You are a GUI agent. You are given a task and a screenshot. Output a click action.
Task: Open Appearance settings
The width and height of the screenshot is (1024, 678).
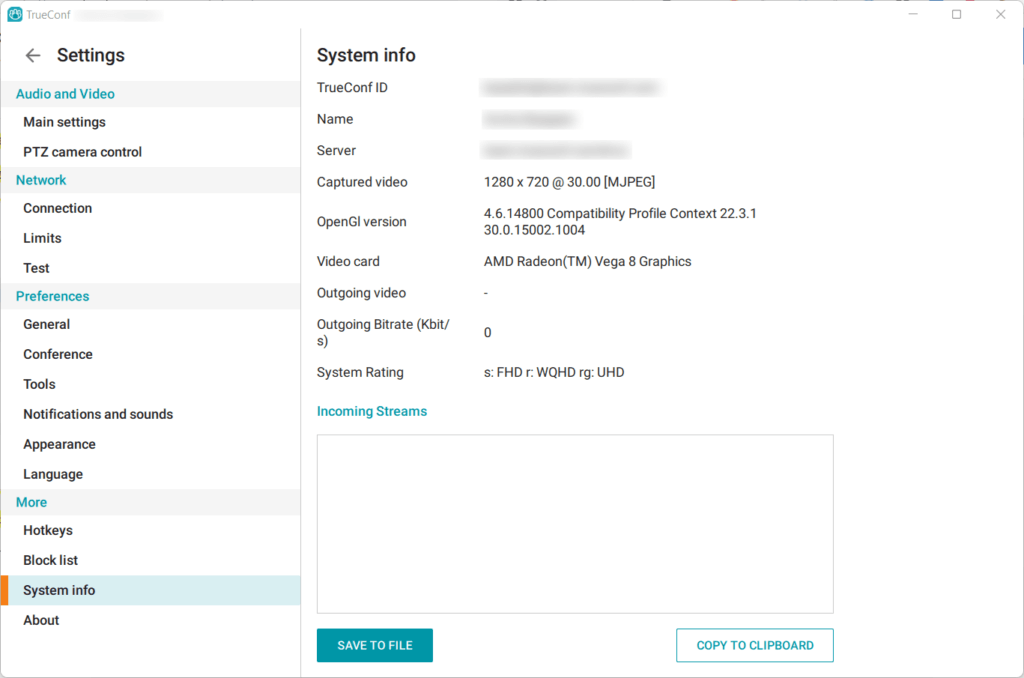coord(59,444)
